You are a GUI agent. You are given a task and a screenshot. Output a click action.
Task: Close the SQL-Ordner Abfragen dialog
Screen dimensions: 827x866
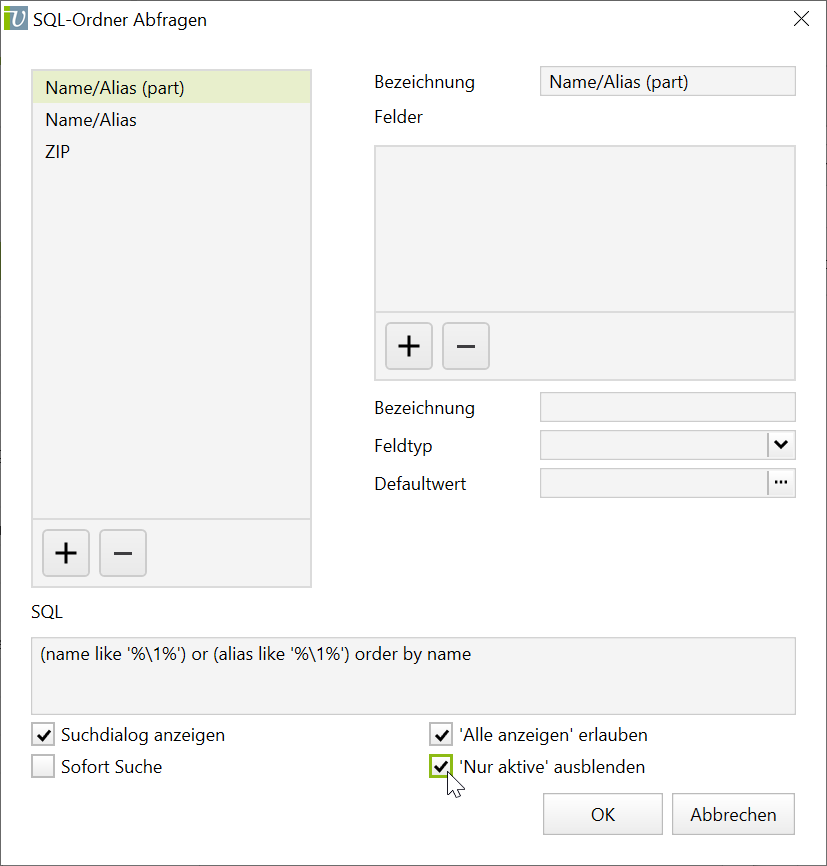pos(801,18)
